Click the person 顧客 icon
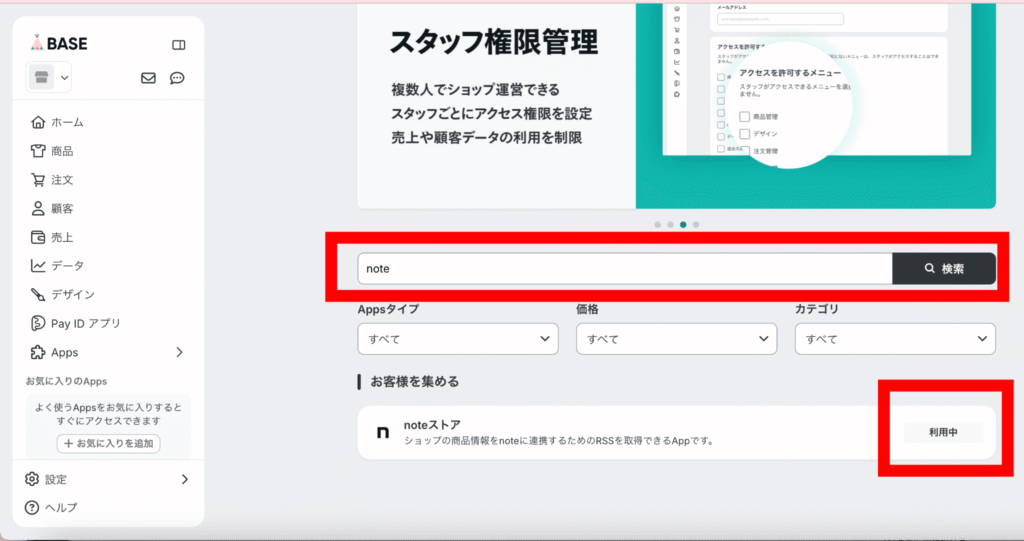 (38, 208)
